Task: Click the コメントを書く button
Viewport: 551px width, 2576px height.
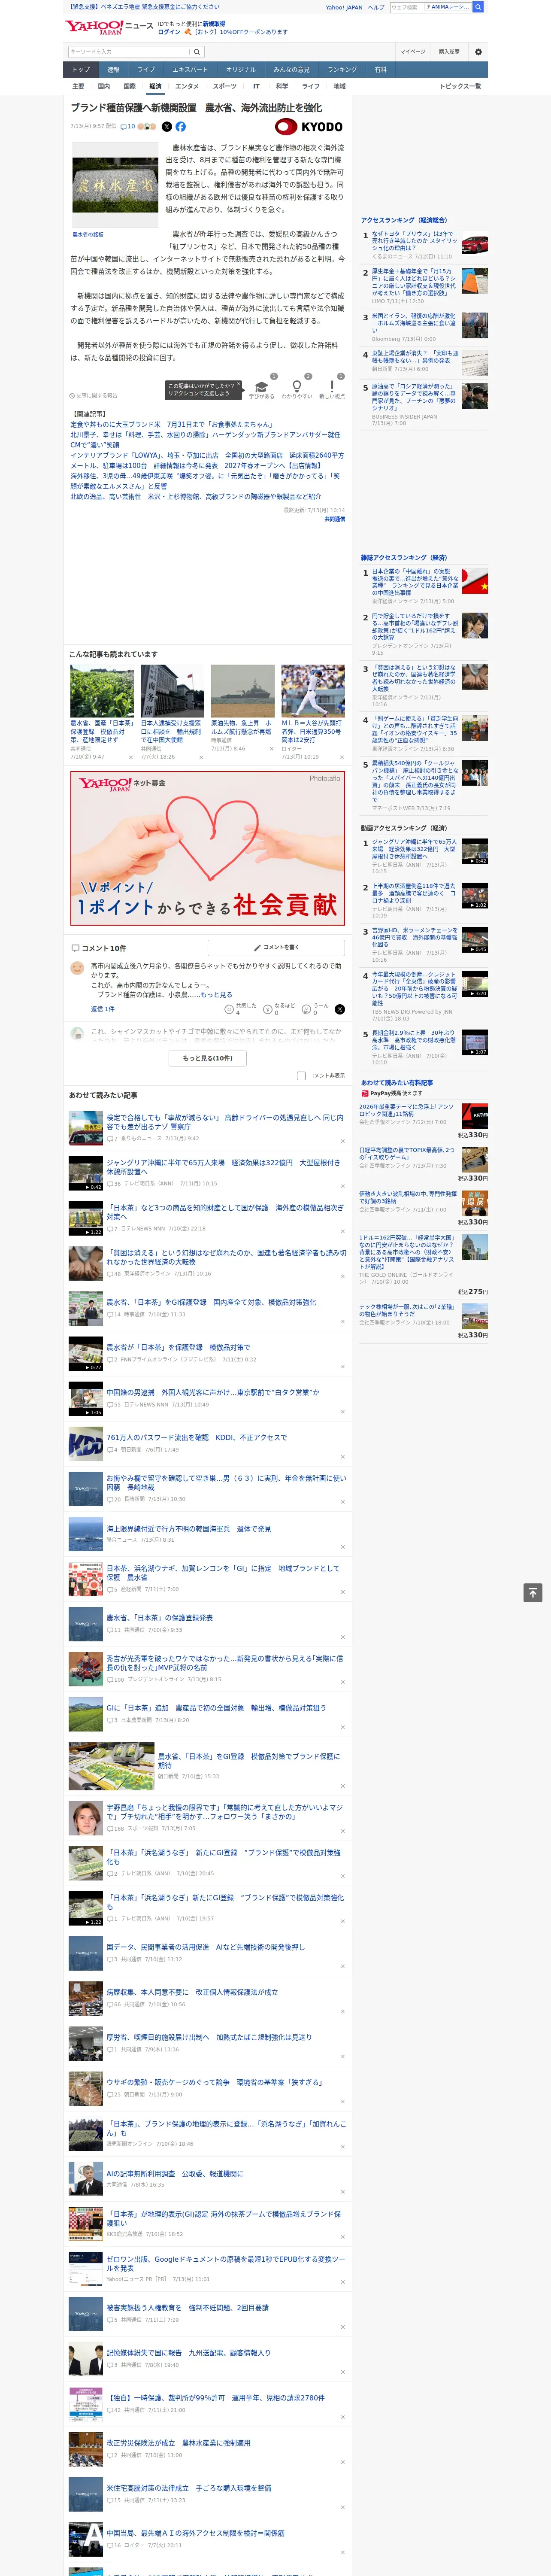Action: pos(276,947)
